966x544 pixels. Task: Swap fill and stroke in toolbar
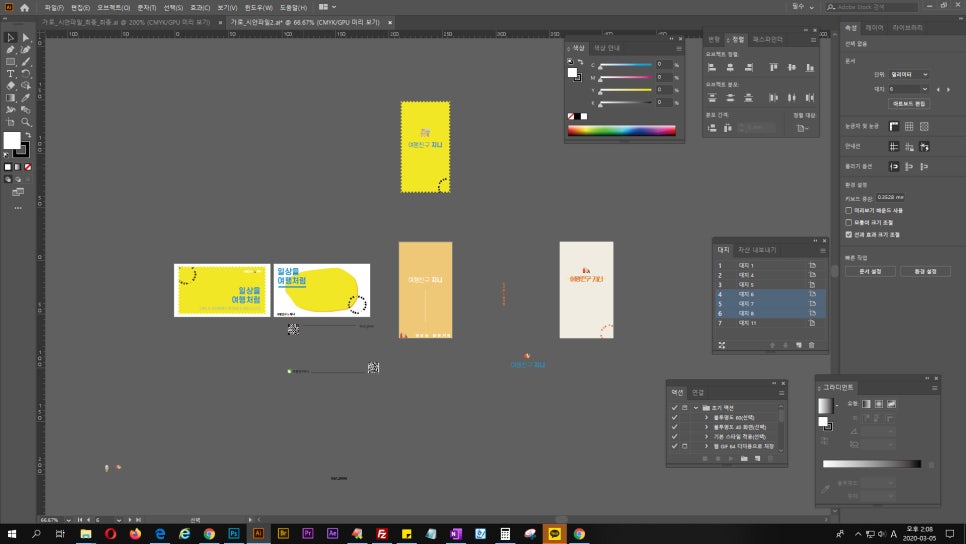coord(28,135)
